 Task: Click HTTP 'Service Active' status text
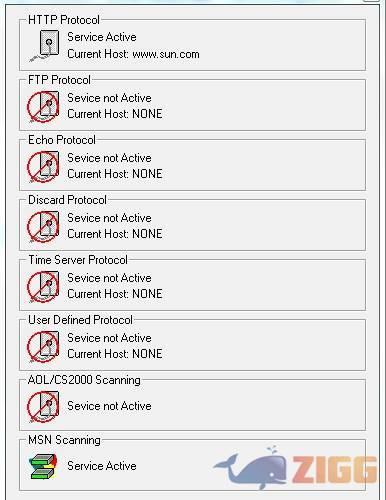102,37
